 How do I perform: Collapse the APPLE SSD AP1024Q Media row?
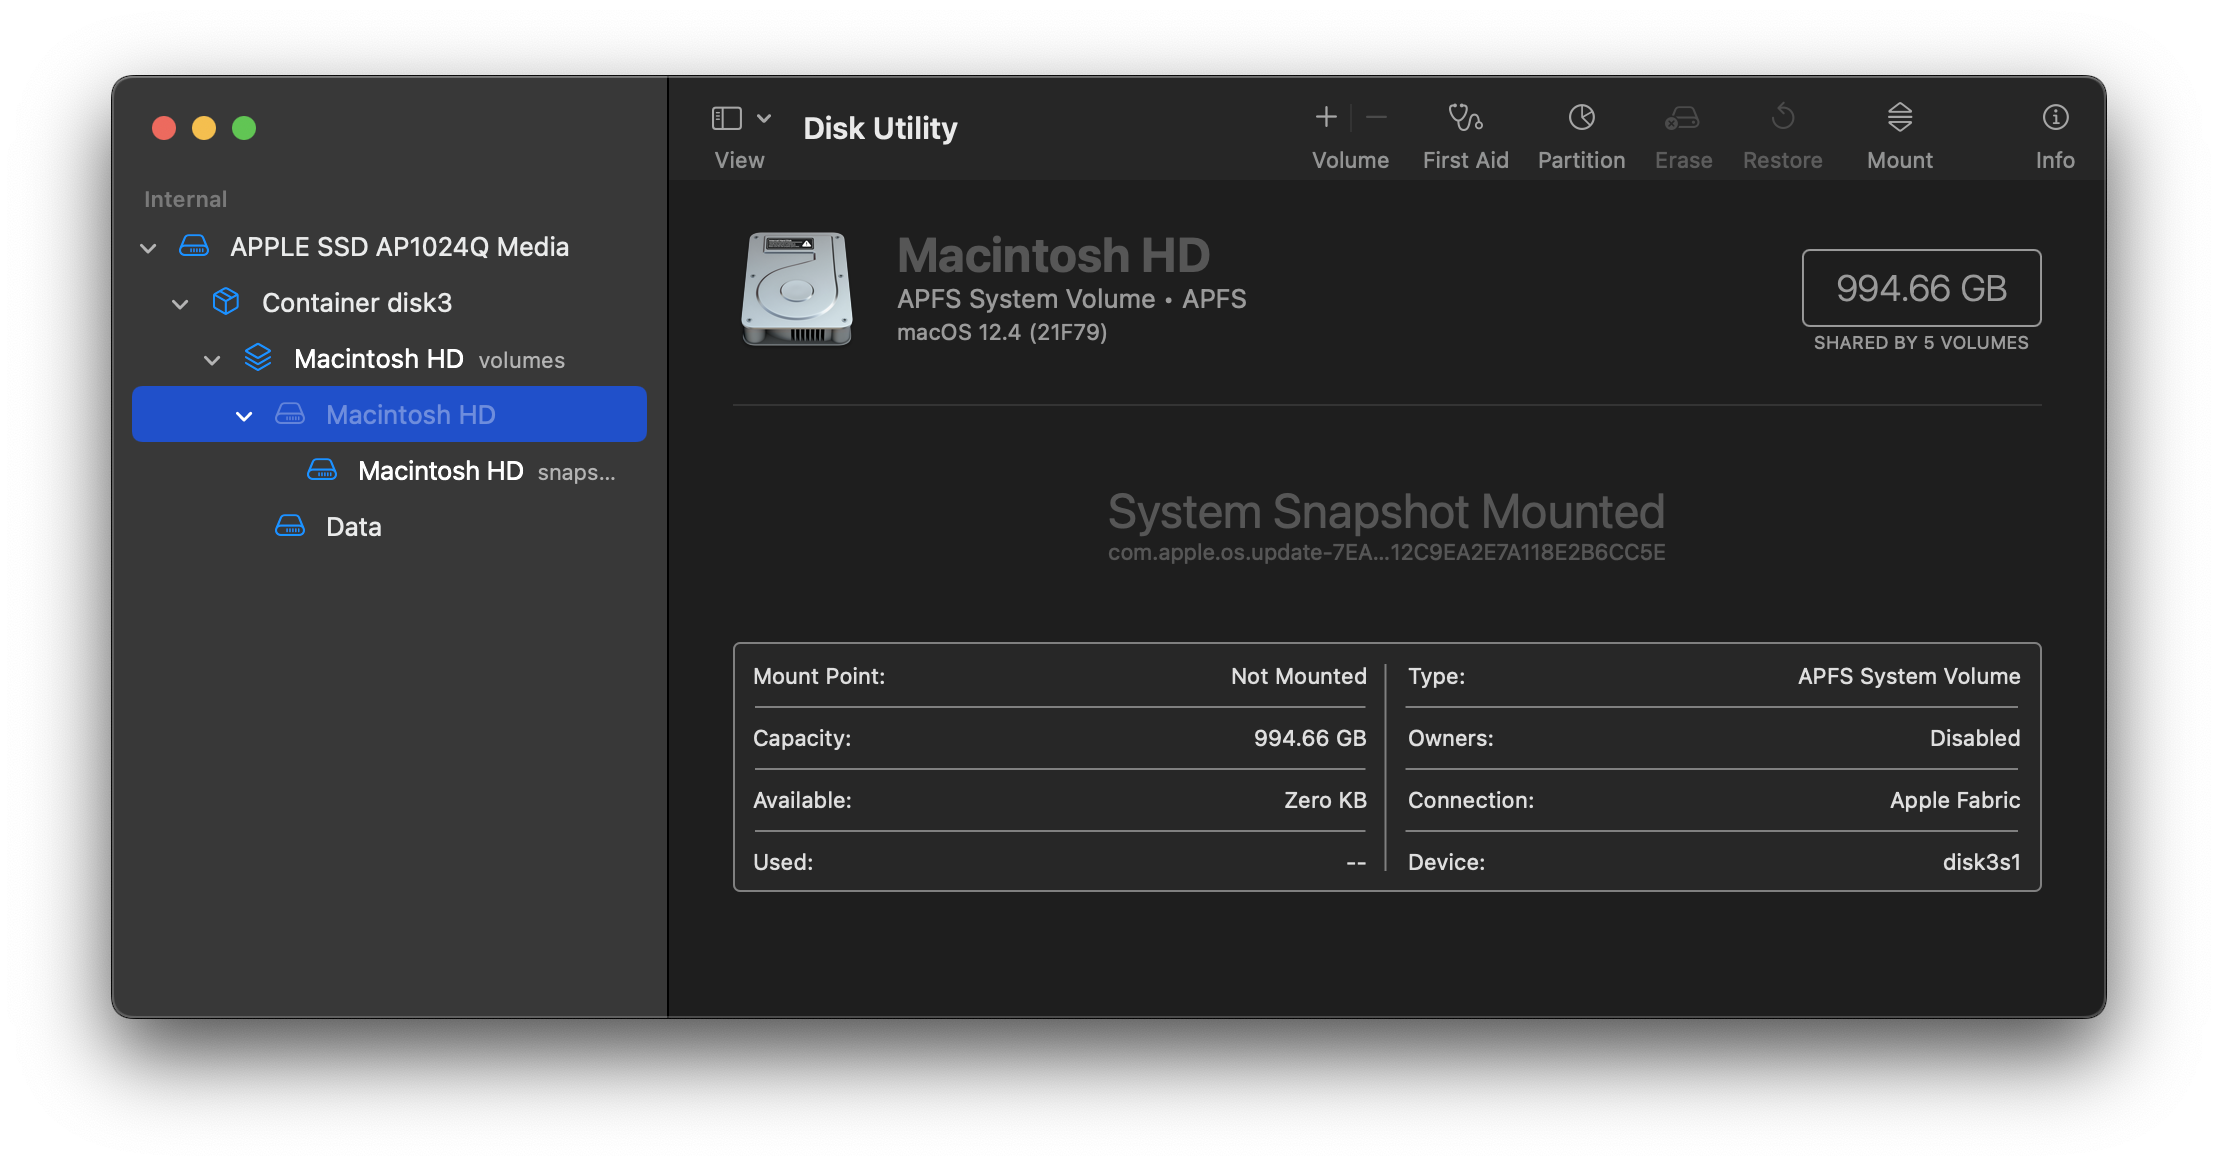pos(148,248)
